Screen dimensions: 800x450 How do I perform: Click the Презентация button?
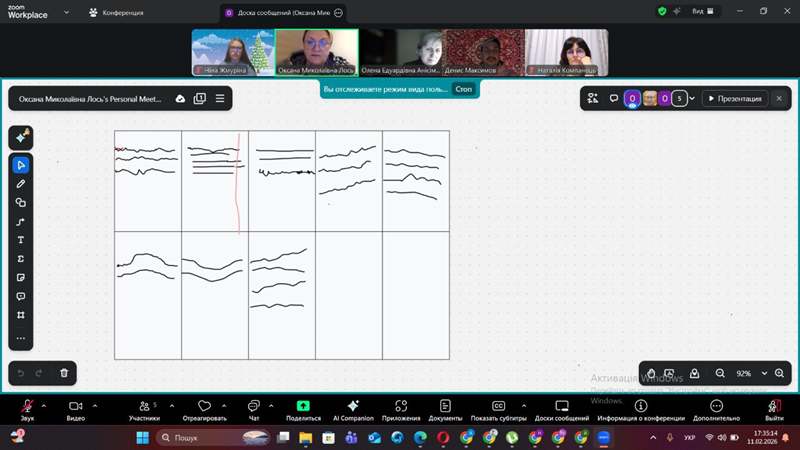[x=735, y=98]
